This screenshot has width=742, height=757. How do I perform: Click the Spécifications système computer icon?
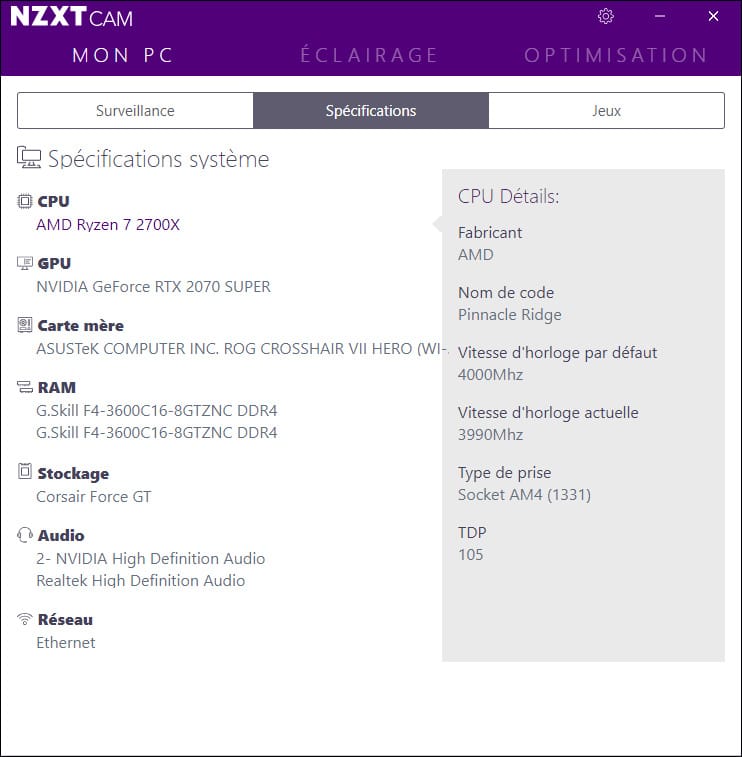(29, 158)
